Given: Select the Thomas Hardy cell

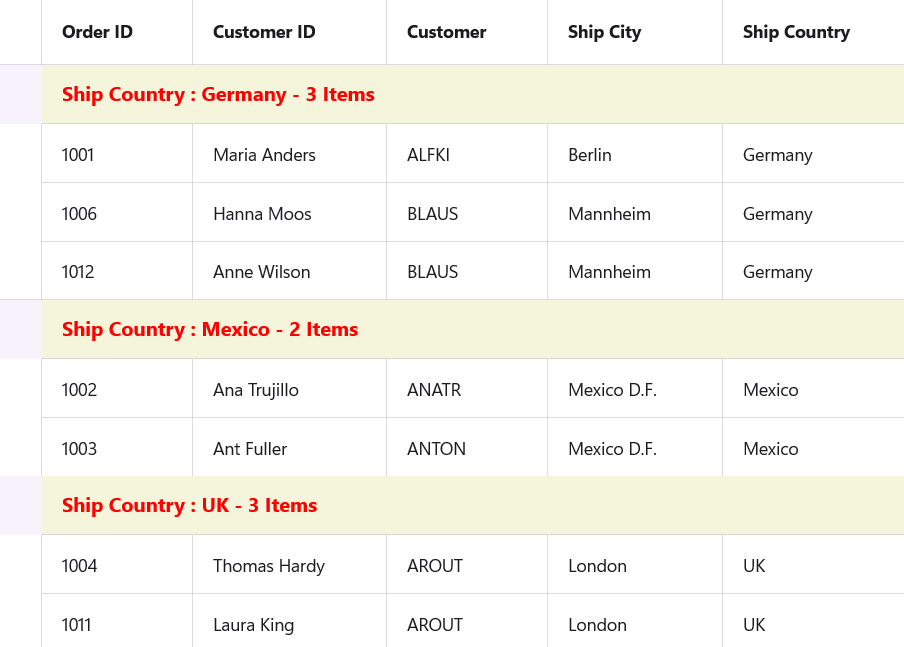Looking at the screenshot, I should [x=269, y=566].
